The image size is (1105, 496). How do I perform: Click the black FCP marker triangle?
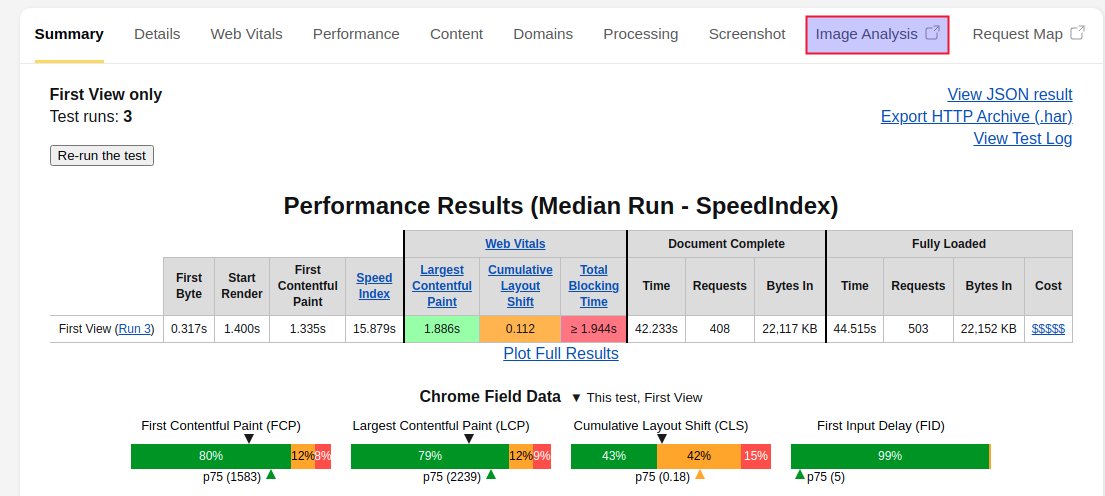pyautogui.click(x=249, y=438)
